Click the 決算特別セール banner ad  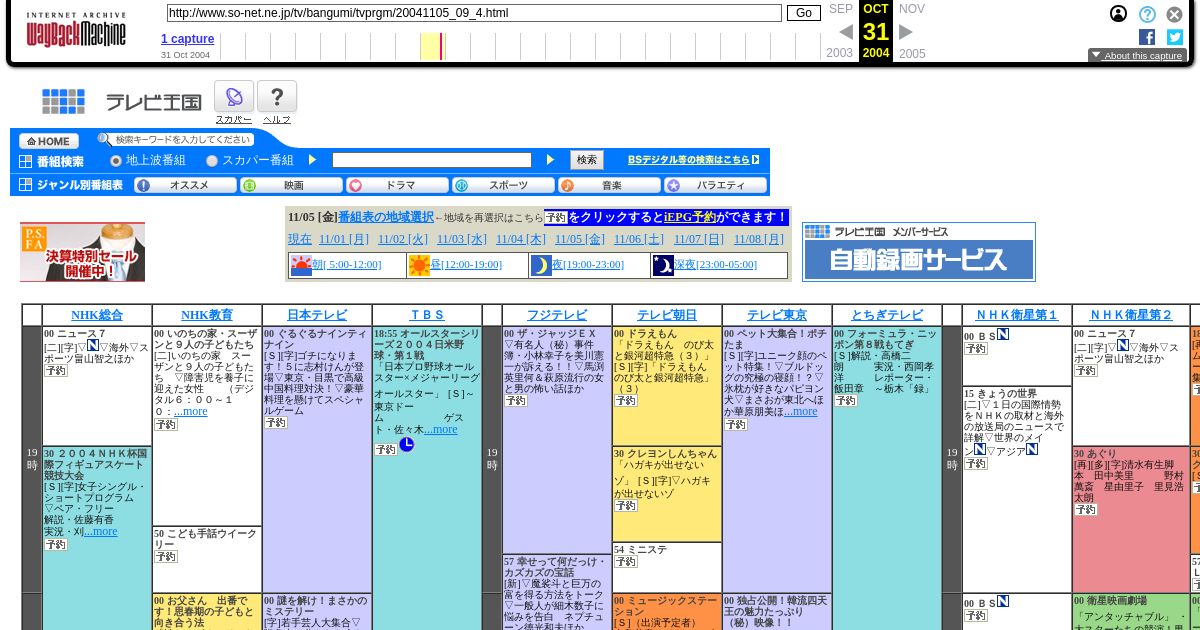pyautogui.click(x=82, y=252)
